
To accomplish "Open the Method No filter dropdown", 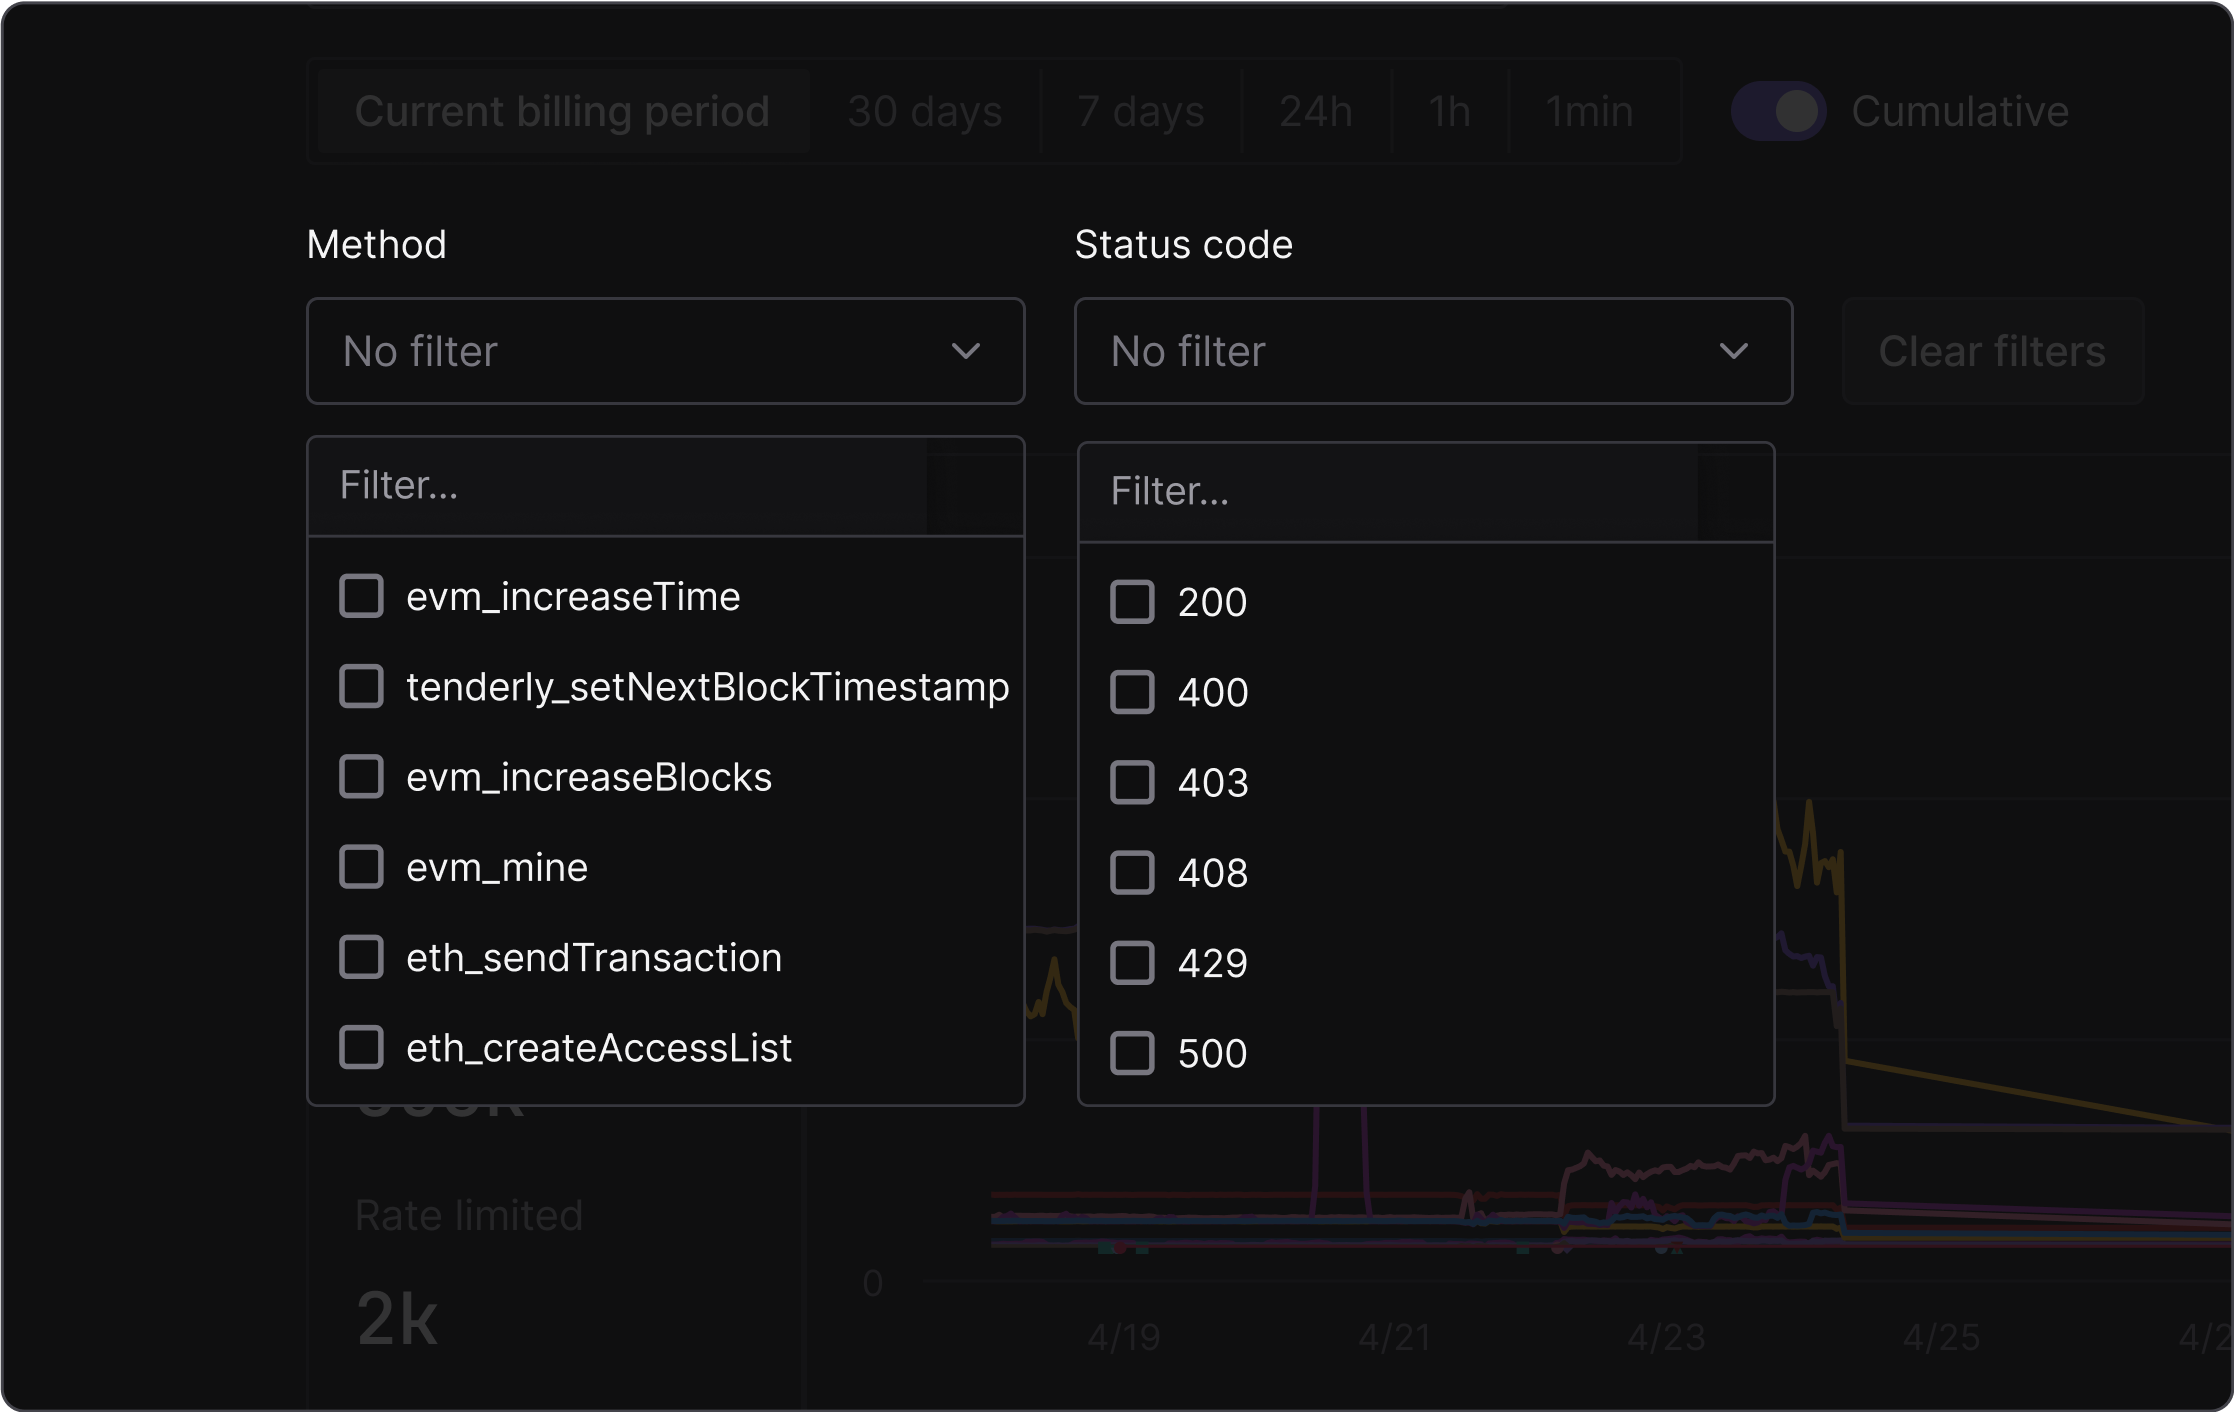I will pos(665,351).
